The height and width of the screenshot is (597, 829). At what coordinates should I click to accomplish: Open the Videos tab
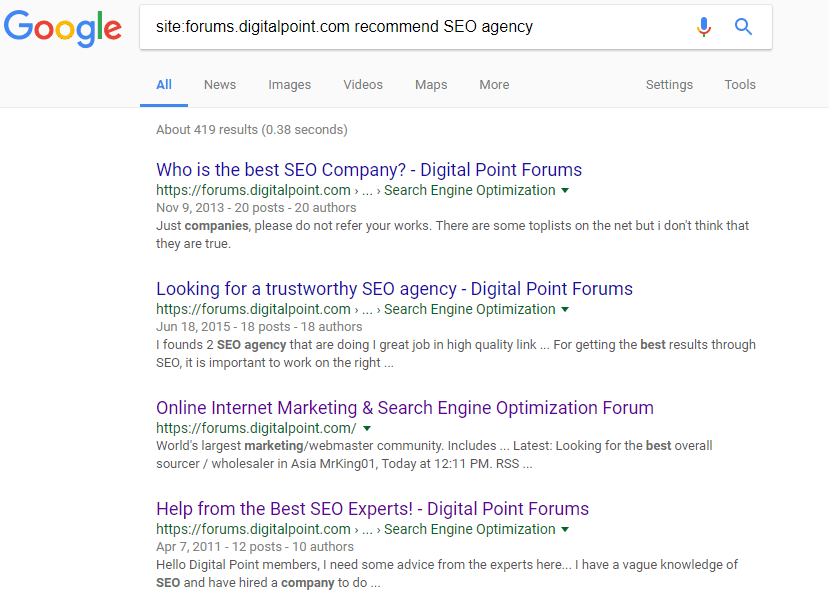(x=363, y=85)
